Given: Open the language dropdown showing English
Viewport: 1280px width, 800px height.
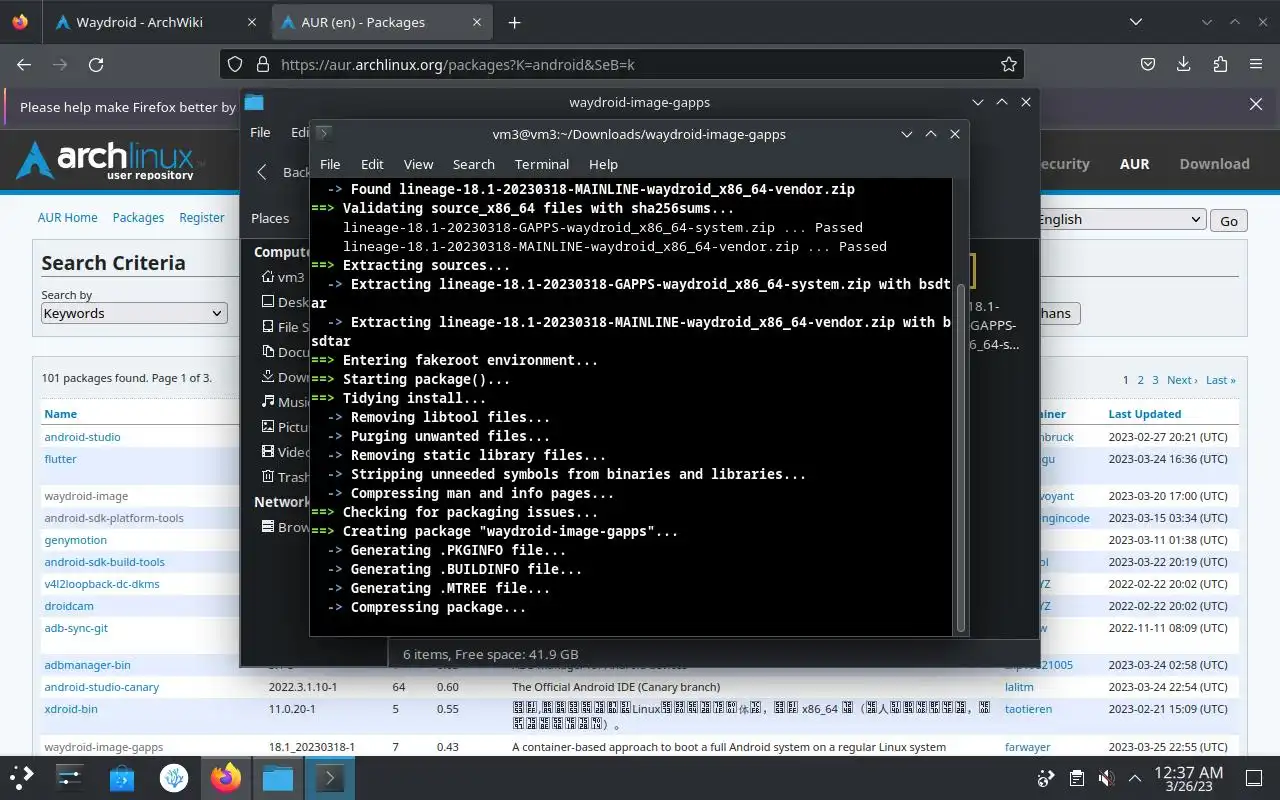Looking at the screenshot, I should [x=1120, y=220].
